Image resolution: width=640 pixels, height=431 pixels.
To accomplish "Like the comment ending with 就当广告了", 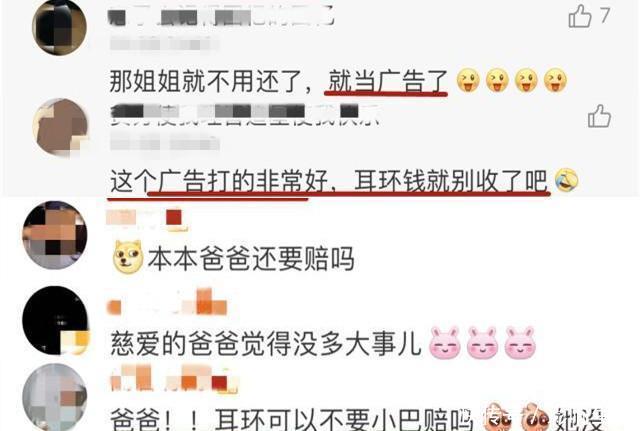I will [580, 16].
